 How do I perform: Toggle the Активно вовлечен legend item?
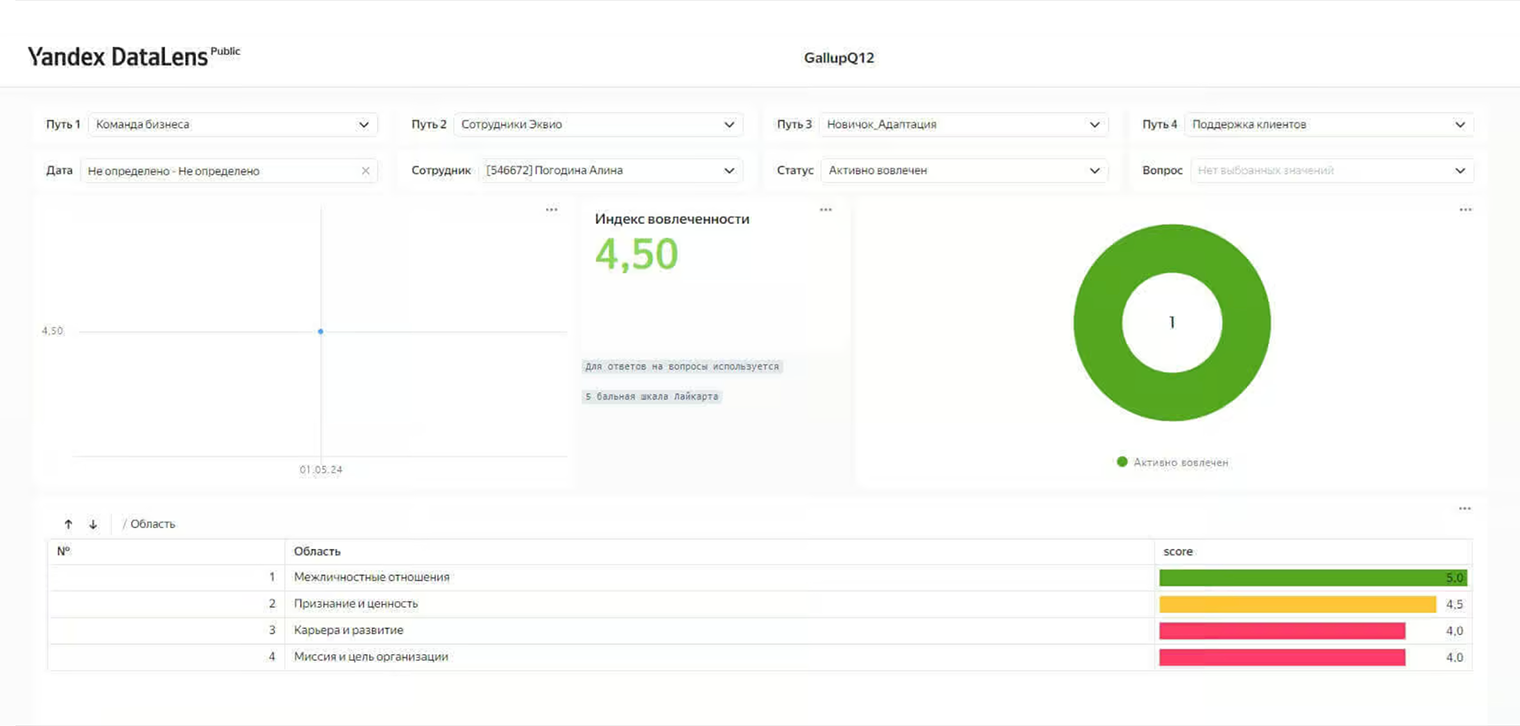(x=1172, y=462)
